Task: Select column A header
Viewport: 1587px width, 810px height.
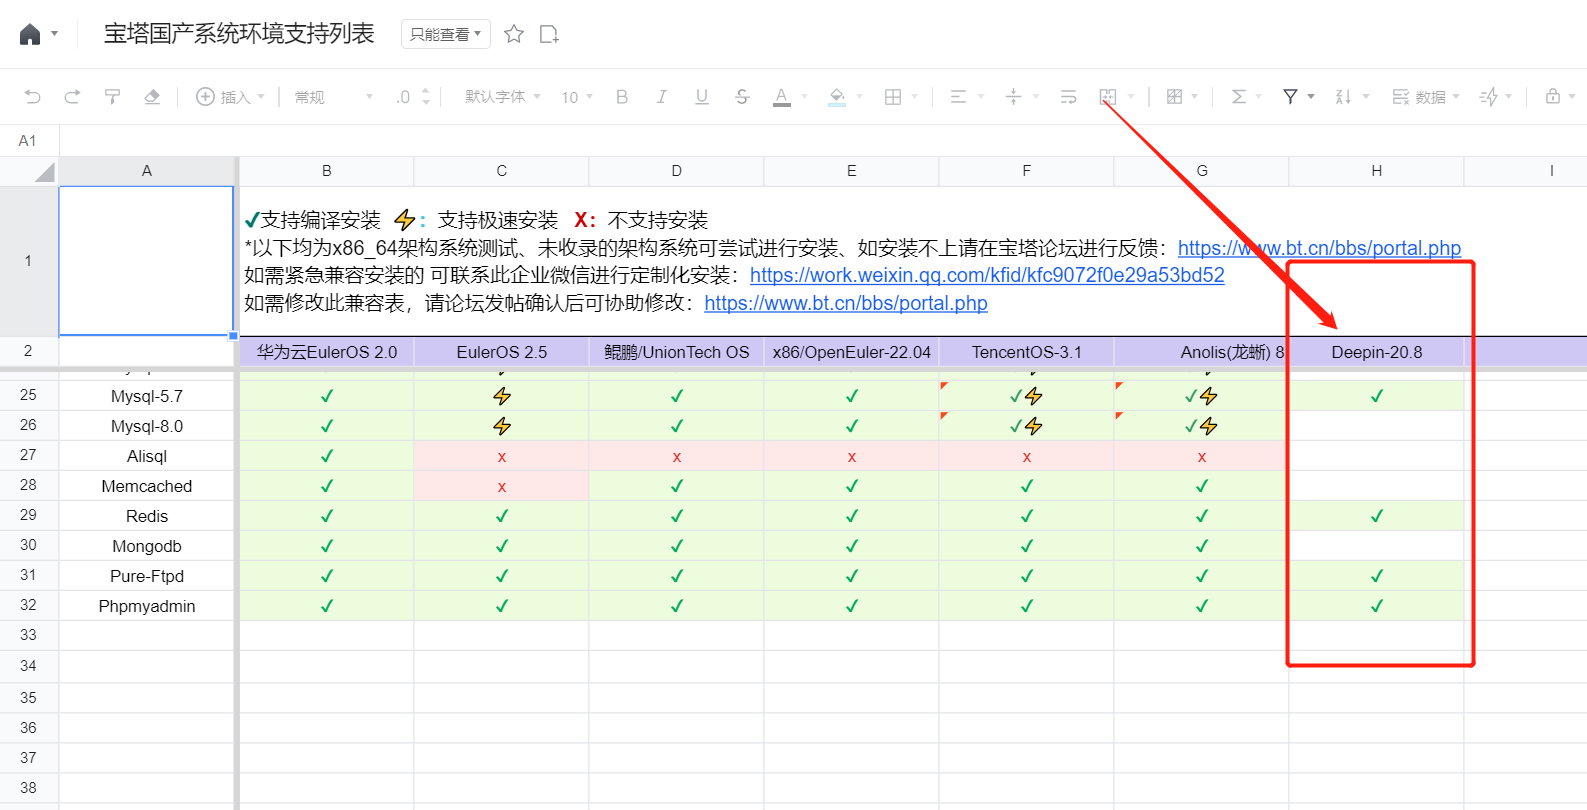Action: (x=147, y=171)
